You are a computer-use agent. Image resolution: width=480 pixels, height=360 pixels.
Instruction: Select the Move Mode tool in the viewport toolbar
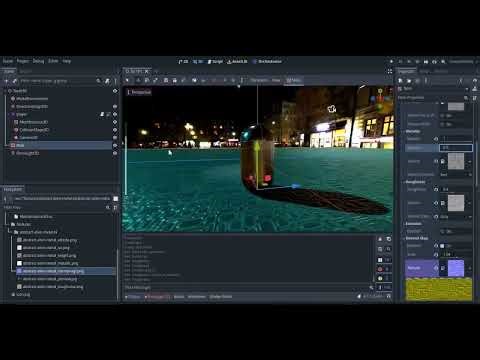pos(138,80)
